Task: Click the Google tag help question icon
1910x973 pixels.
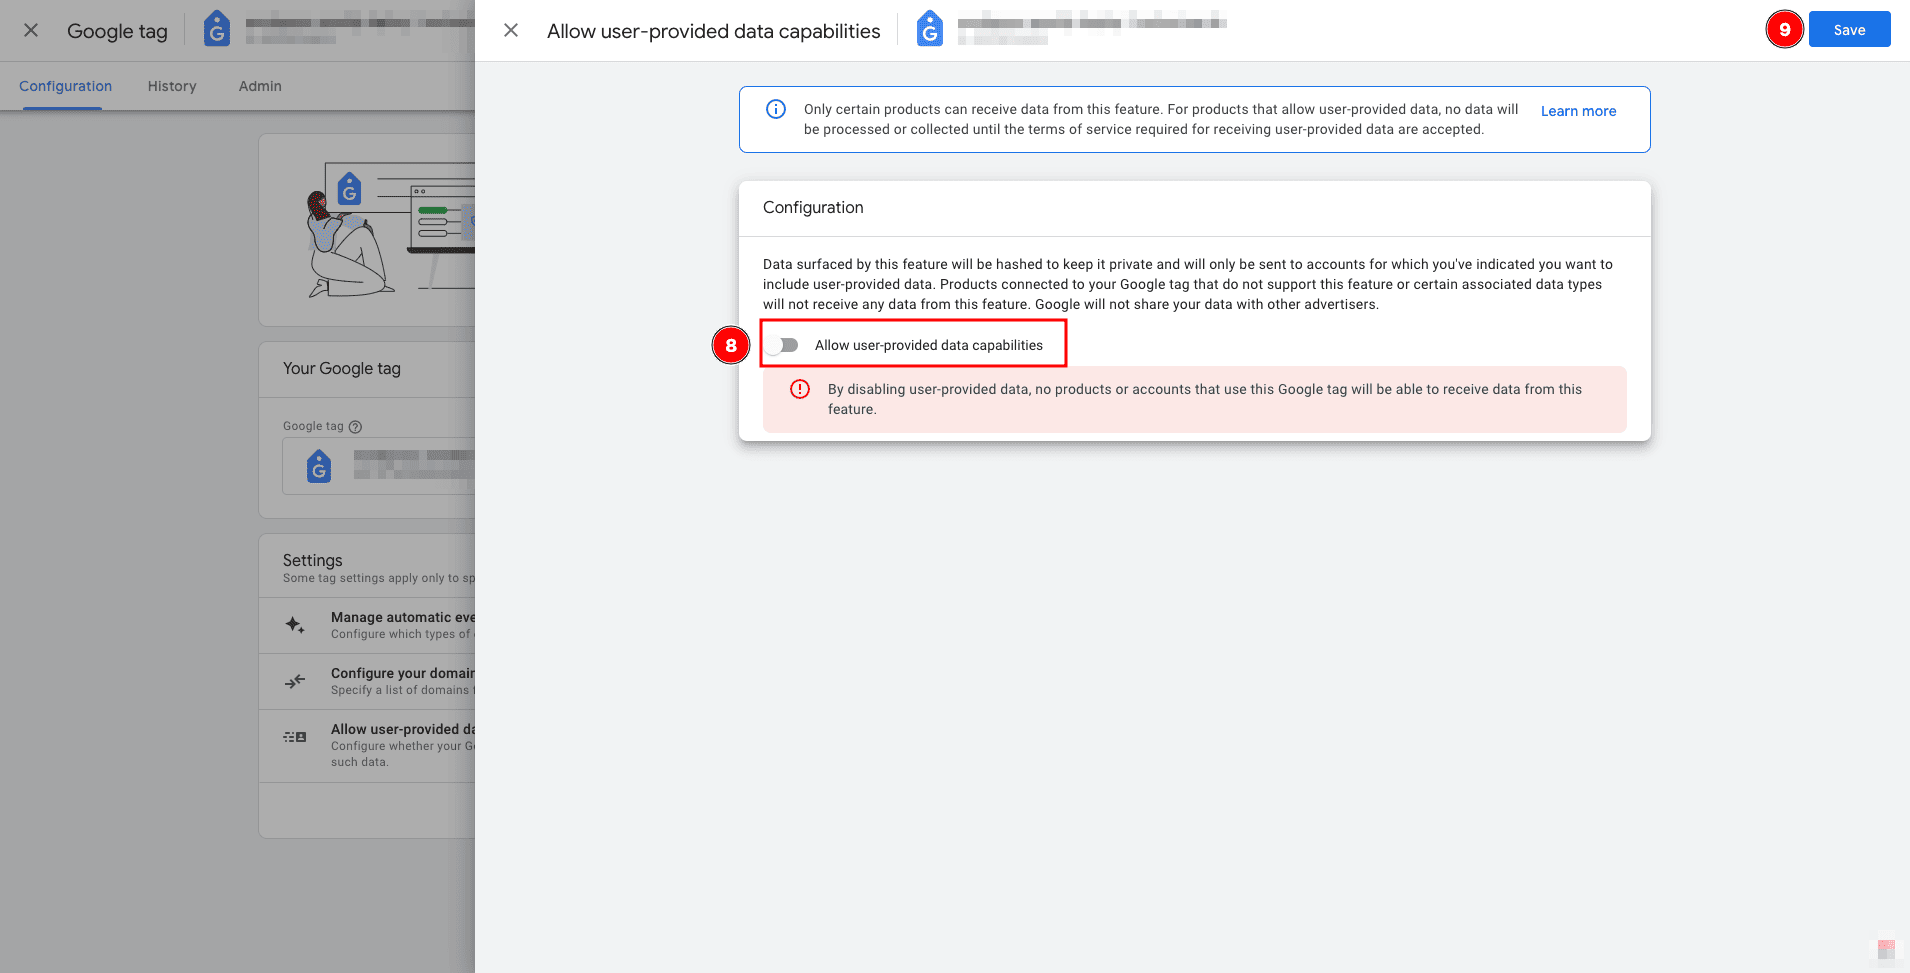Action: (355, 427)
